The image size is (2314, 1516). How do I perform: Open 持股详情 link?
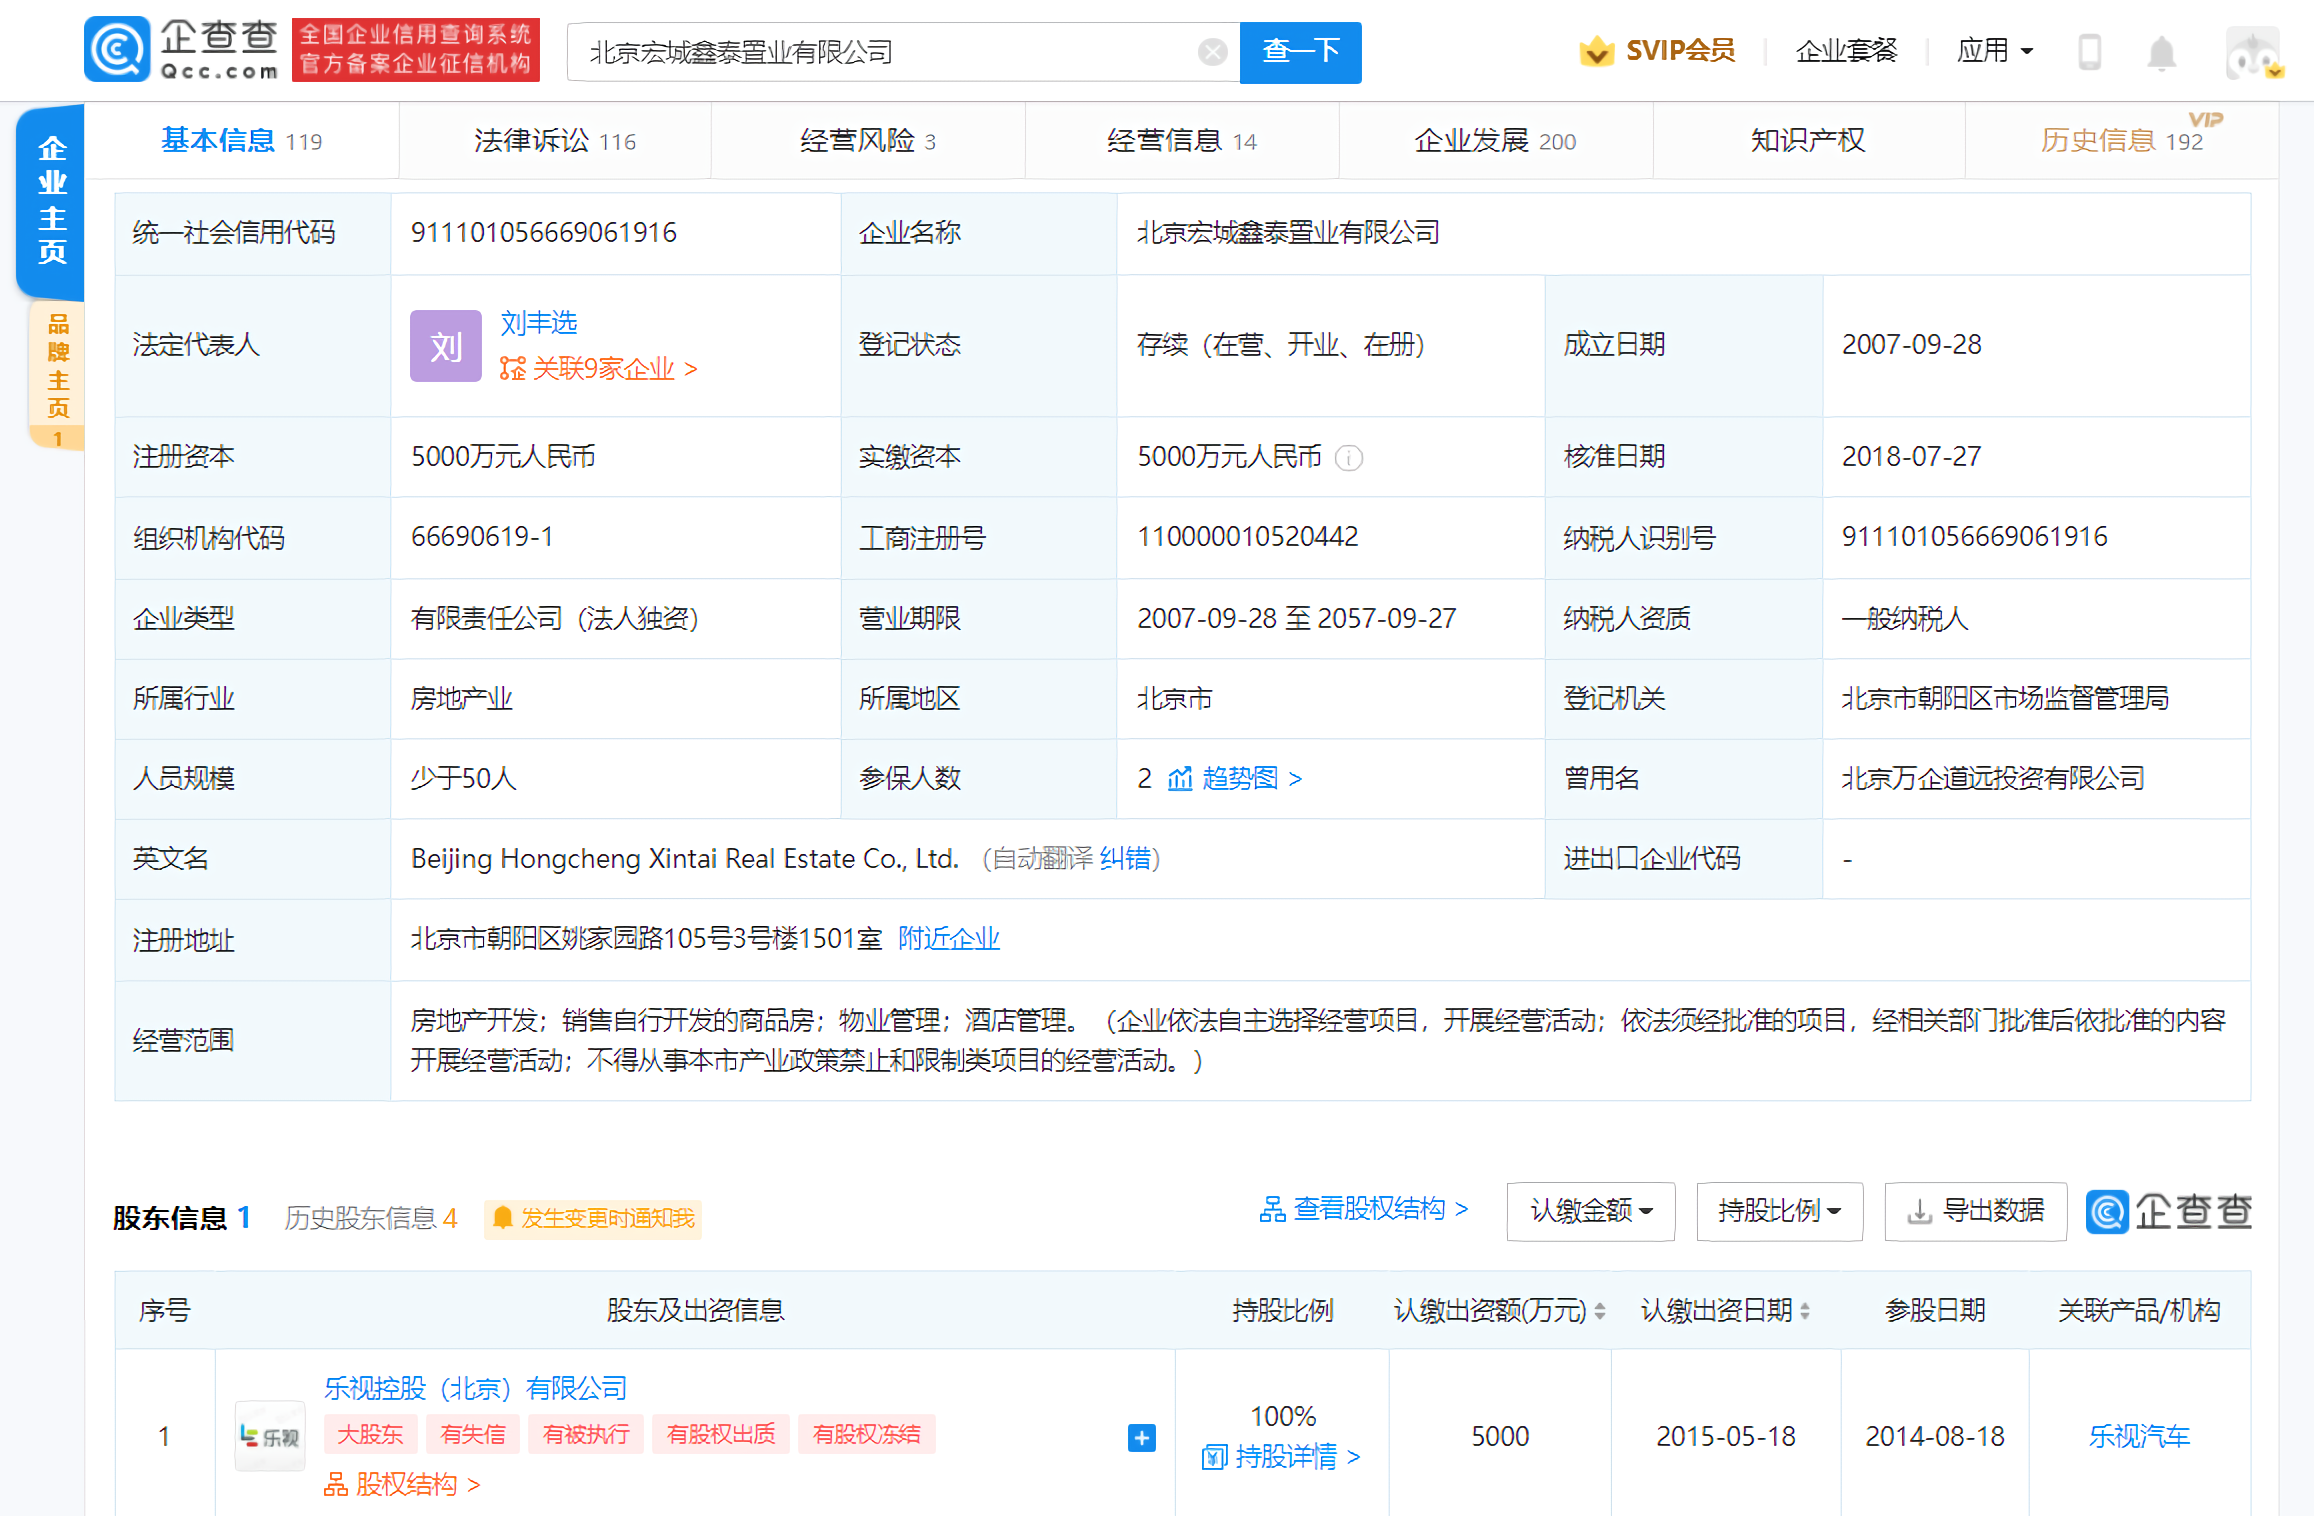click(x=1281, y=1456)
